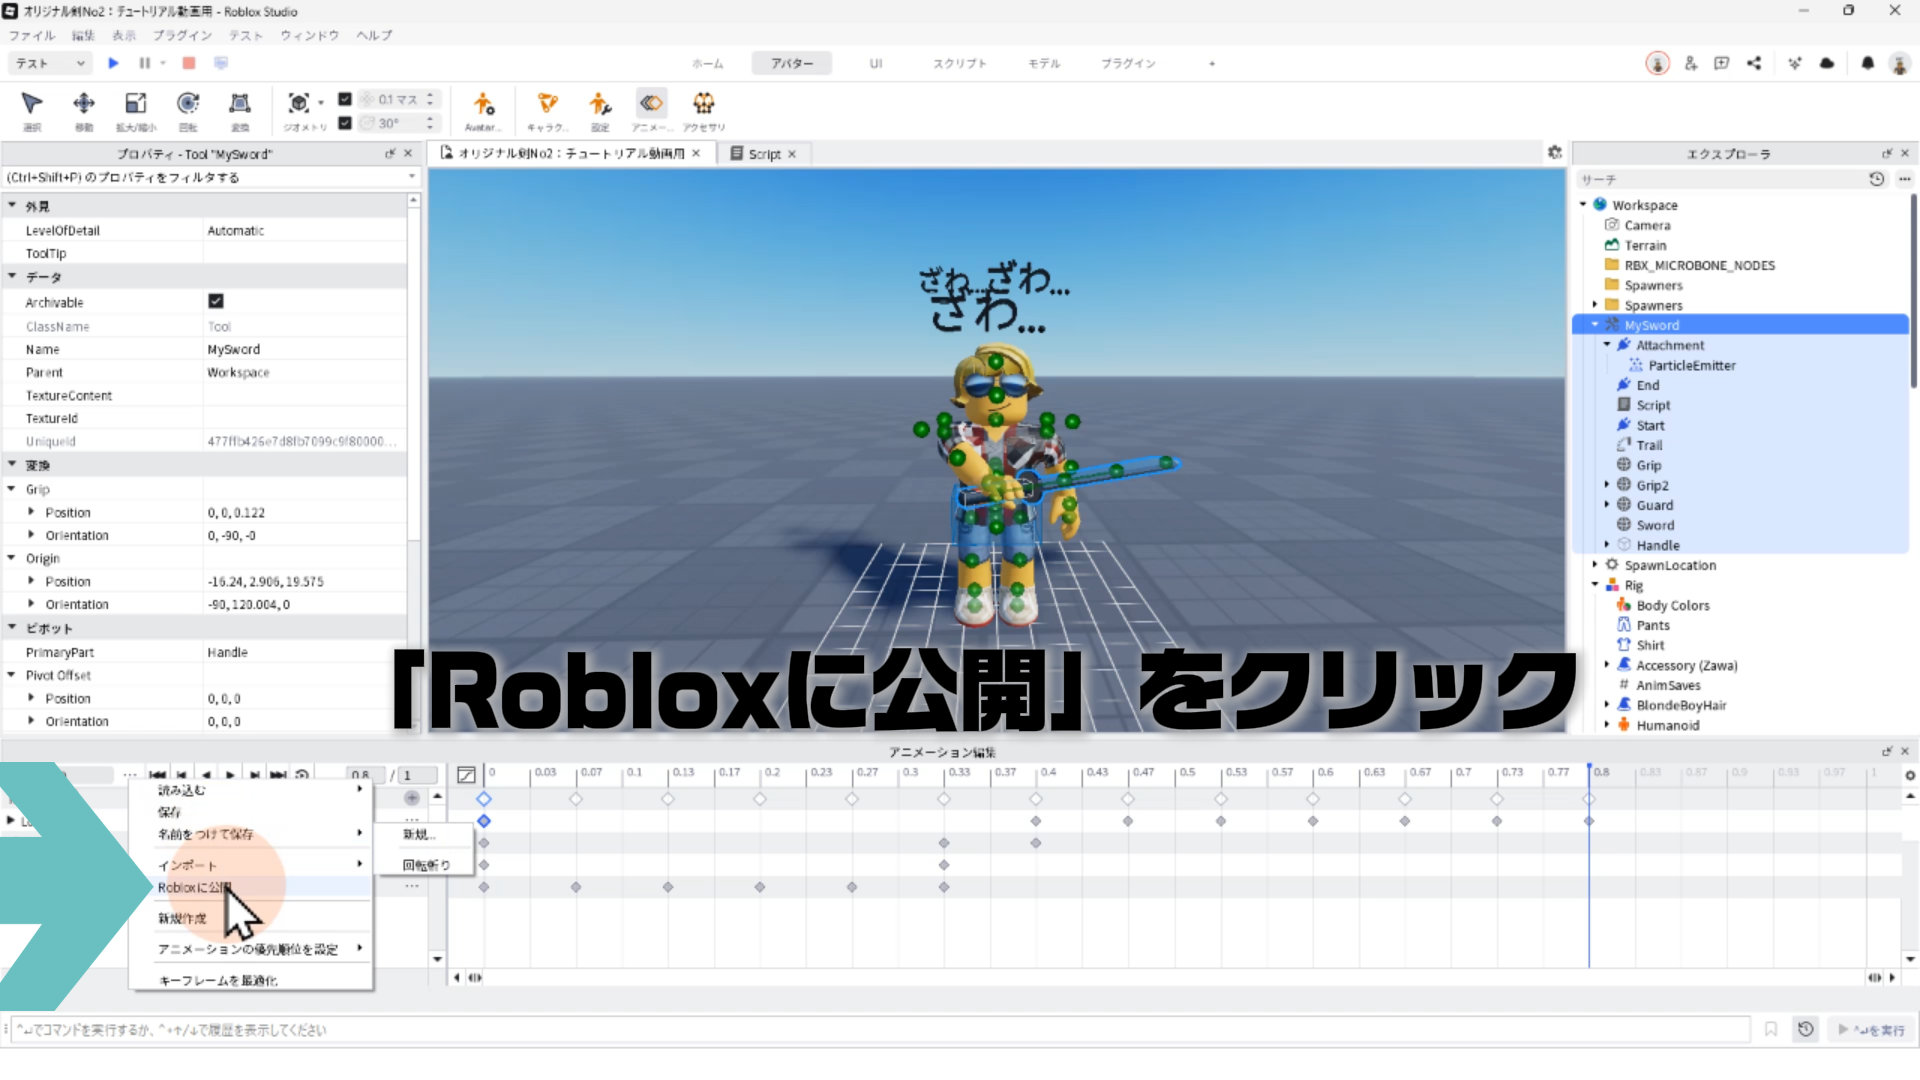Click the red Stop button
Screen dimensions: 1920x1080
pos(189,63)
